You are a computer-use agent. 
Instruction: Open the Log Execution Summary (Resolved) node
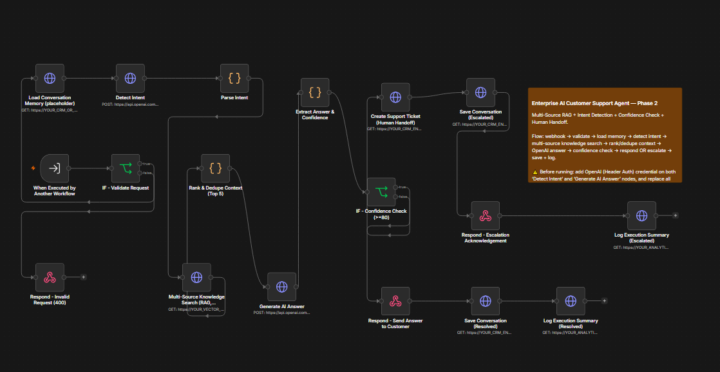click(570, 301)
